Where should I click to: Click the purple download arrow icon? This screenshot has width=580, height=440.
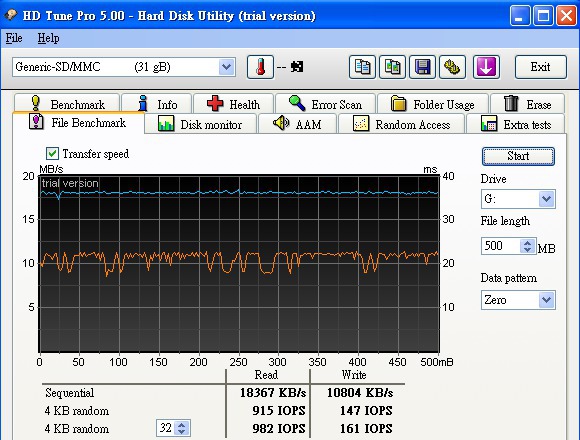click(x=486, y=67)
